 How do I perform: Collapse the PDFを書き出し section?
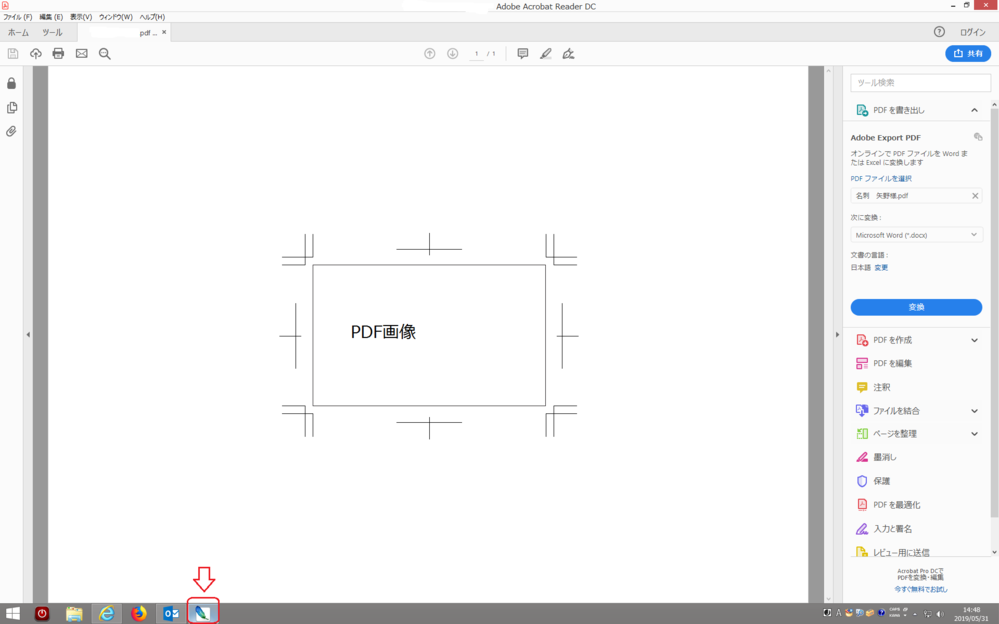coord(974,110)
